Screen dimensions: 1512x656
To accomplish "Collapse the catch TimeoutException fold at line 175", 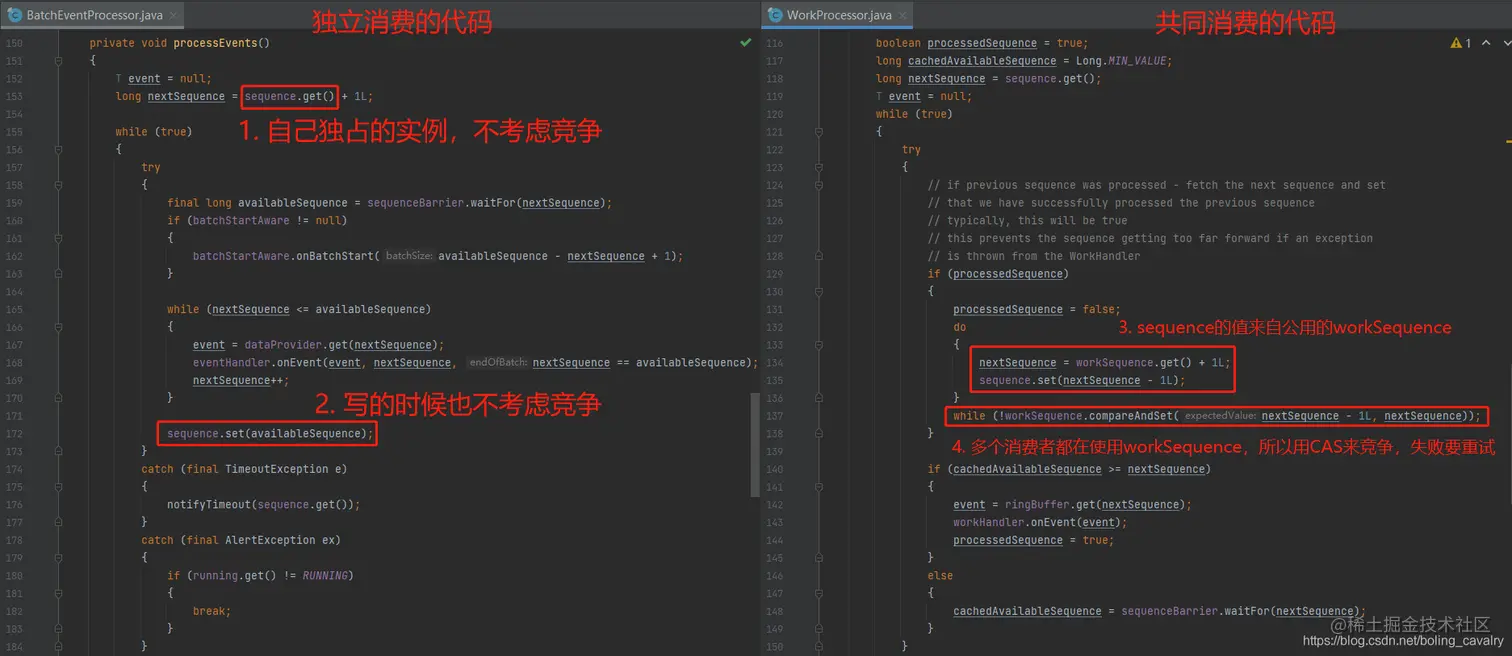I will pos(58,486).
